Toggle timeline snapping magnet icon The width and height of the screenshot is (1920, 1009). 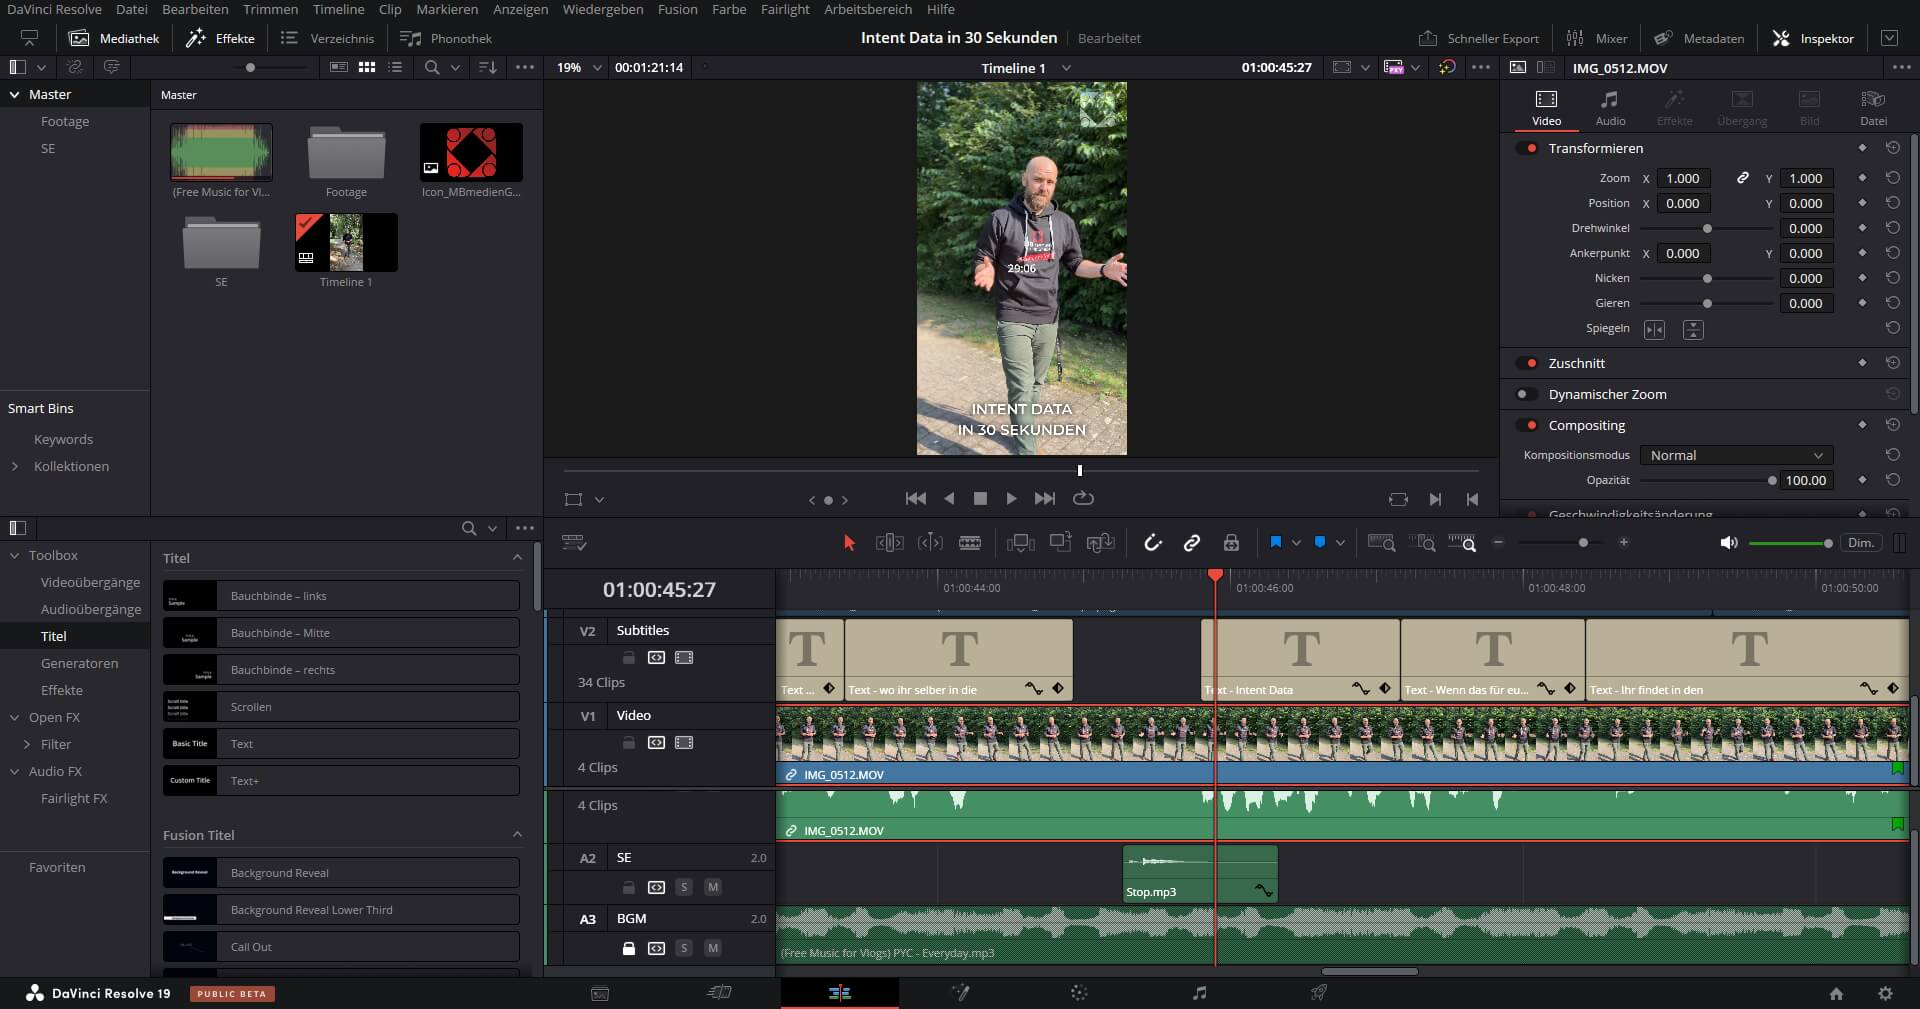pos(1153,543)
